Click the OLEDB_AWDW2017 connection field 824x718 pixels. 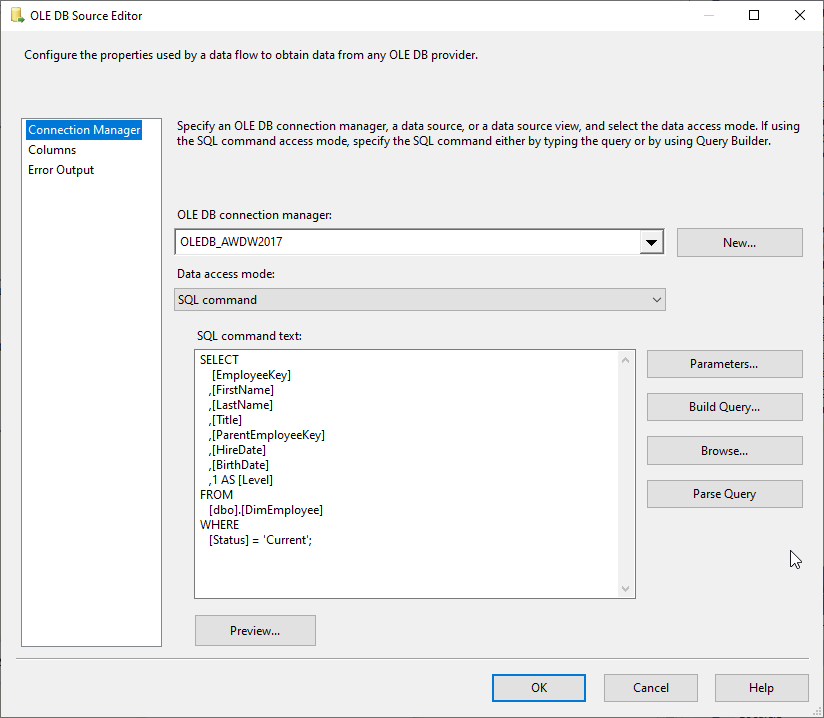coord(407,242)
